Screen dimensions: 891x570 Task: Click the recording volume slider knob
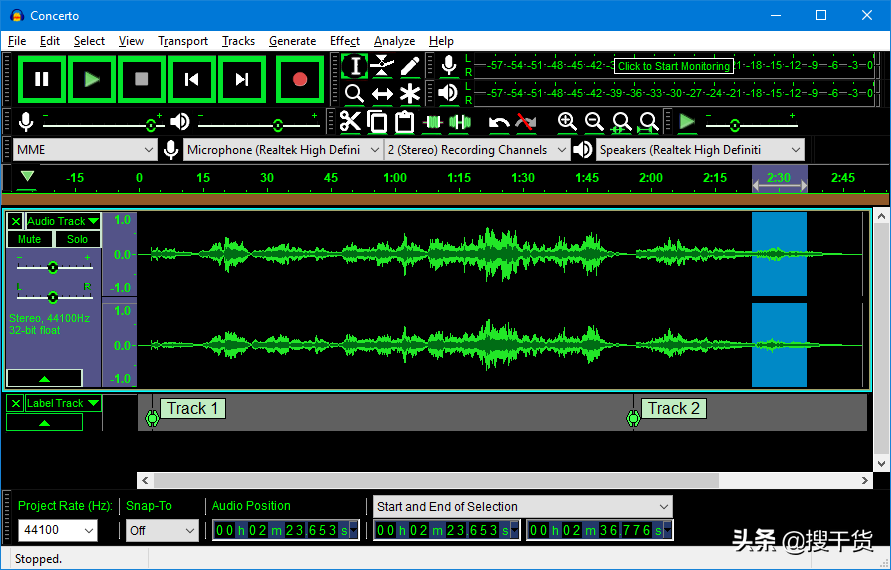[x=151, y=125]
